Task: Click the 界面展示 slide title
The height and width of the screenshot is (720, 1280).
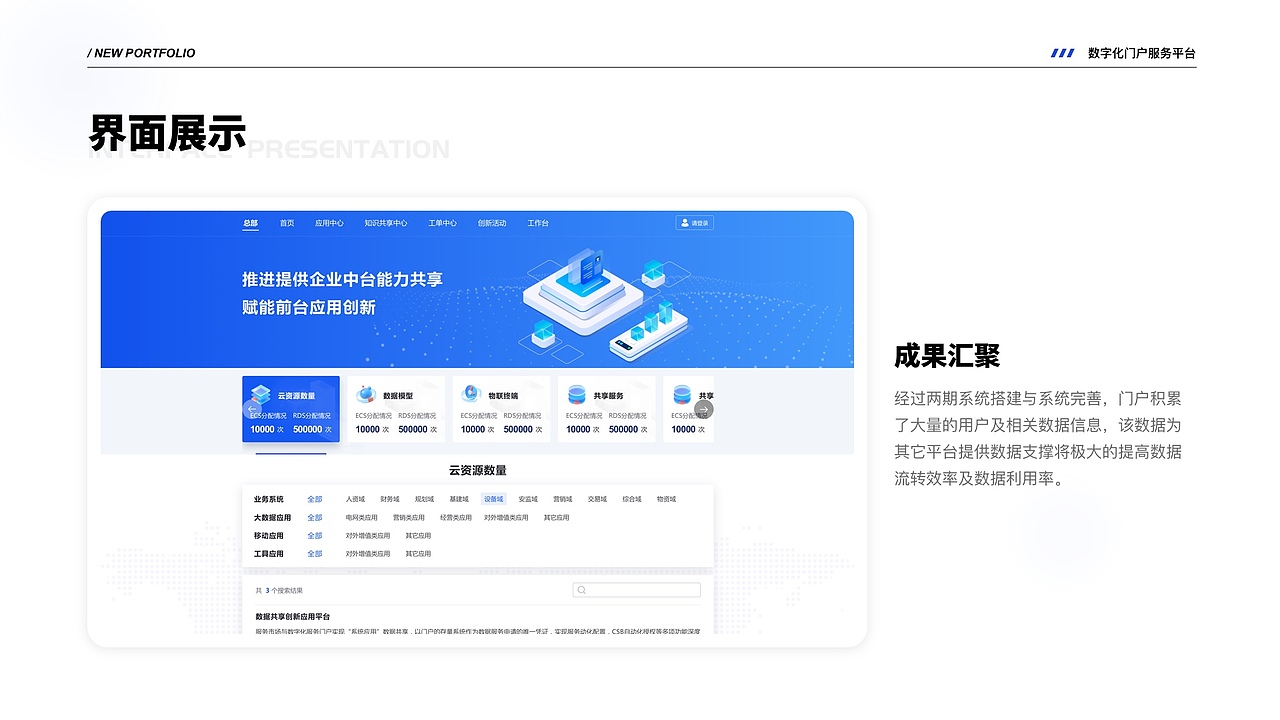Action: coord(167,133)
